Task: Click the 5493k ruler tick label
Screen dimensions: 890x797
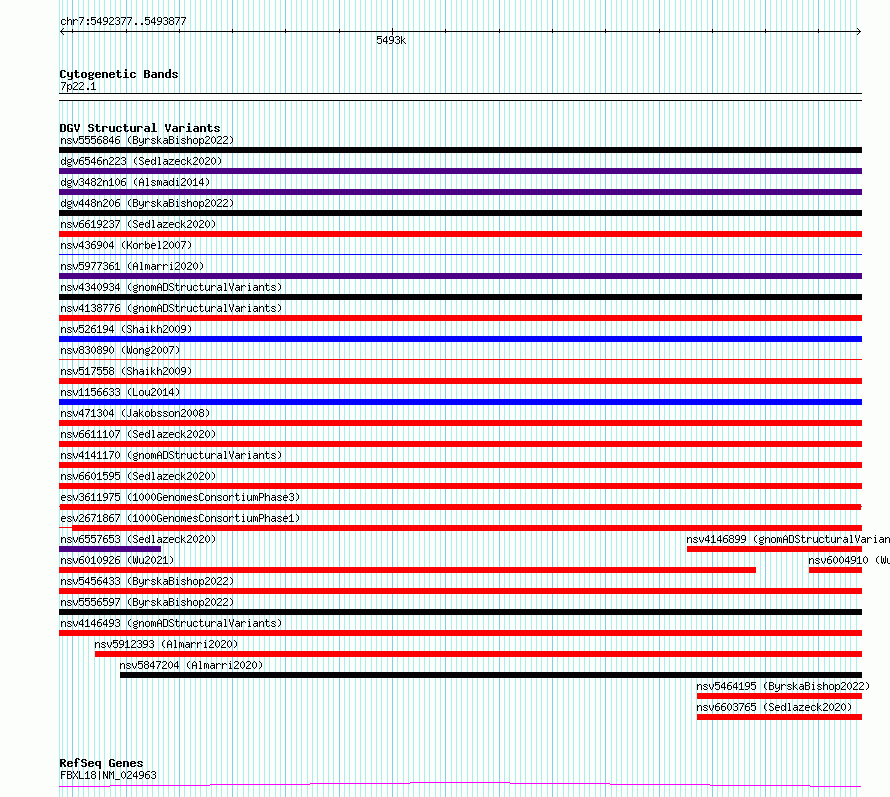Action: (x=391, y=40)
